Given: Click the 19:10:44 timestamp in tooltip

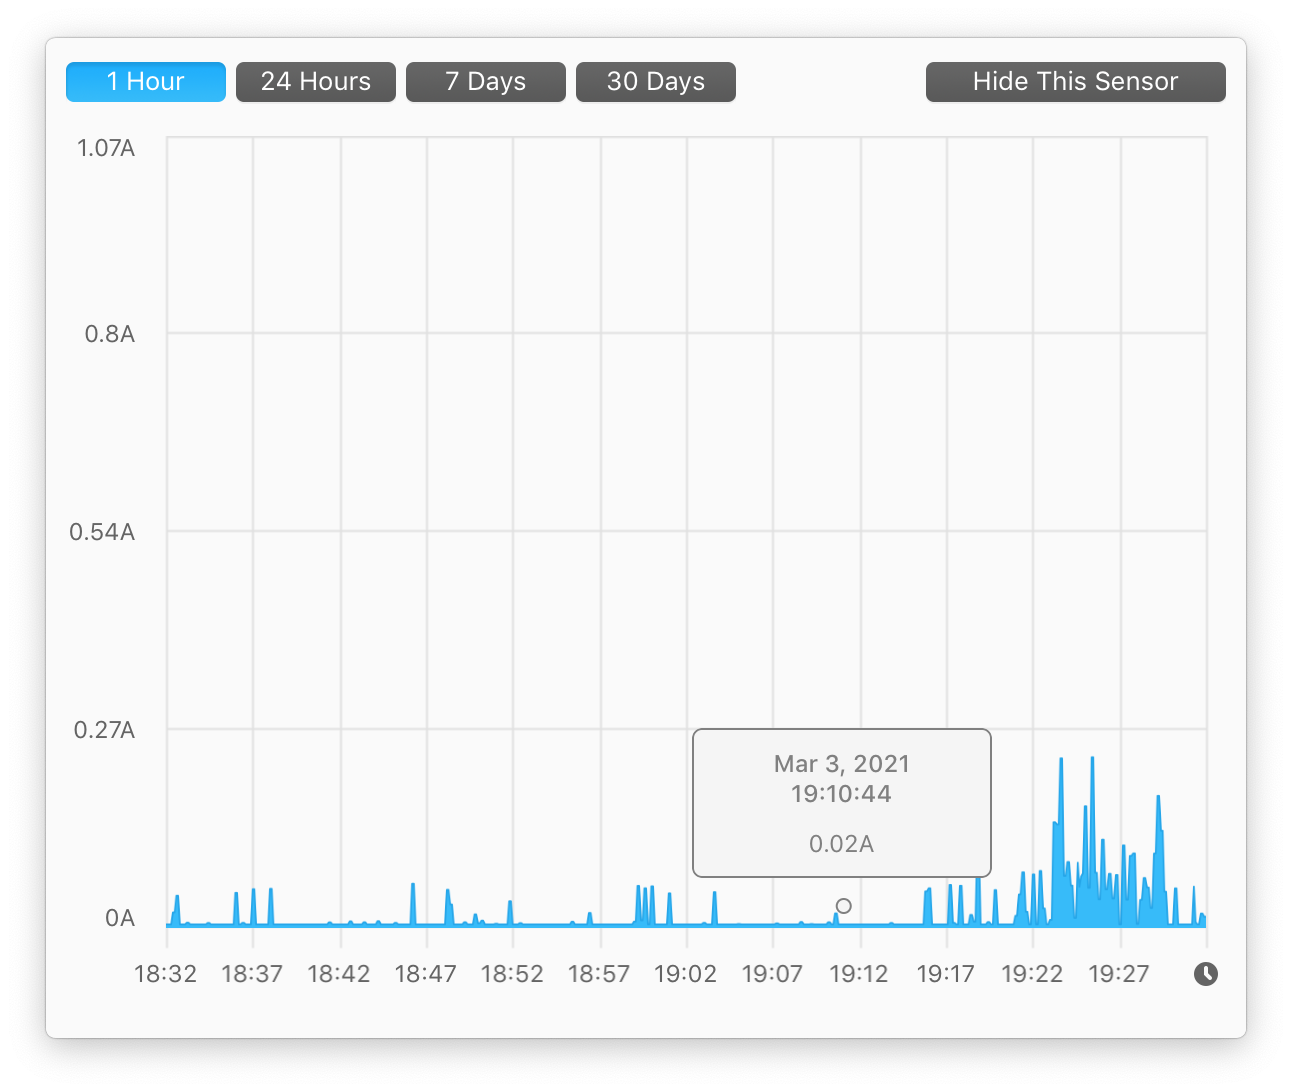Looking at the screenshot, I should 842,794.
